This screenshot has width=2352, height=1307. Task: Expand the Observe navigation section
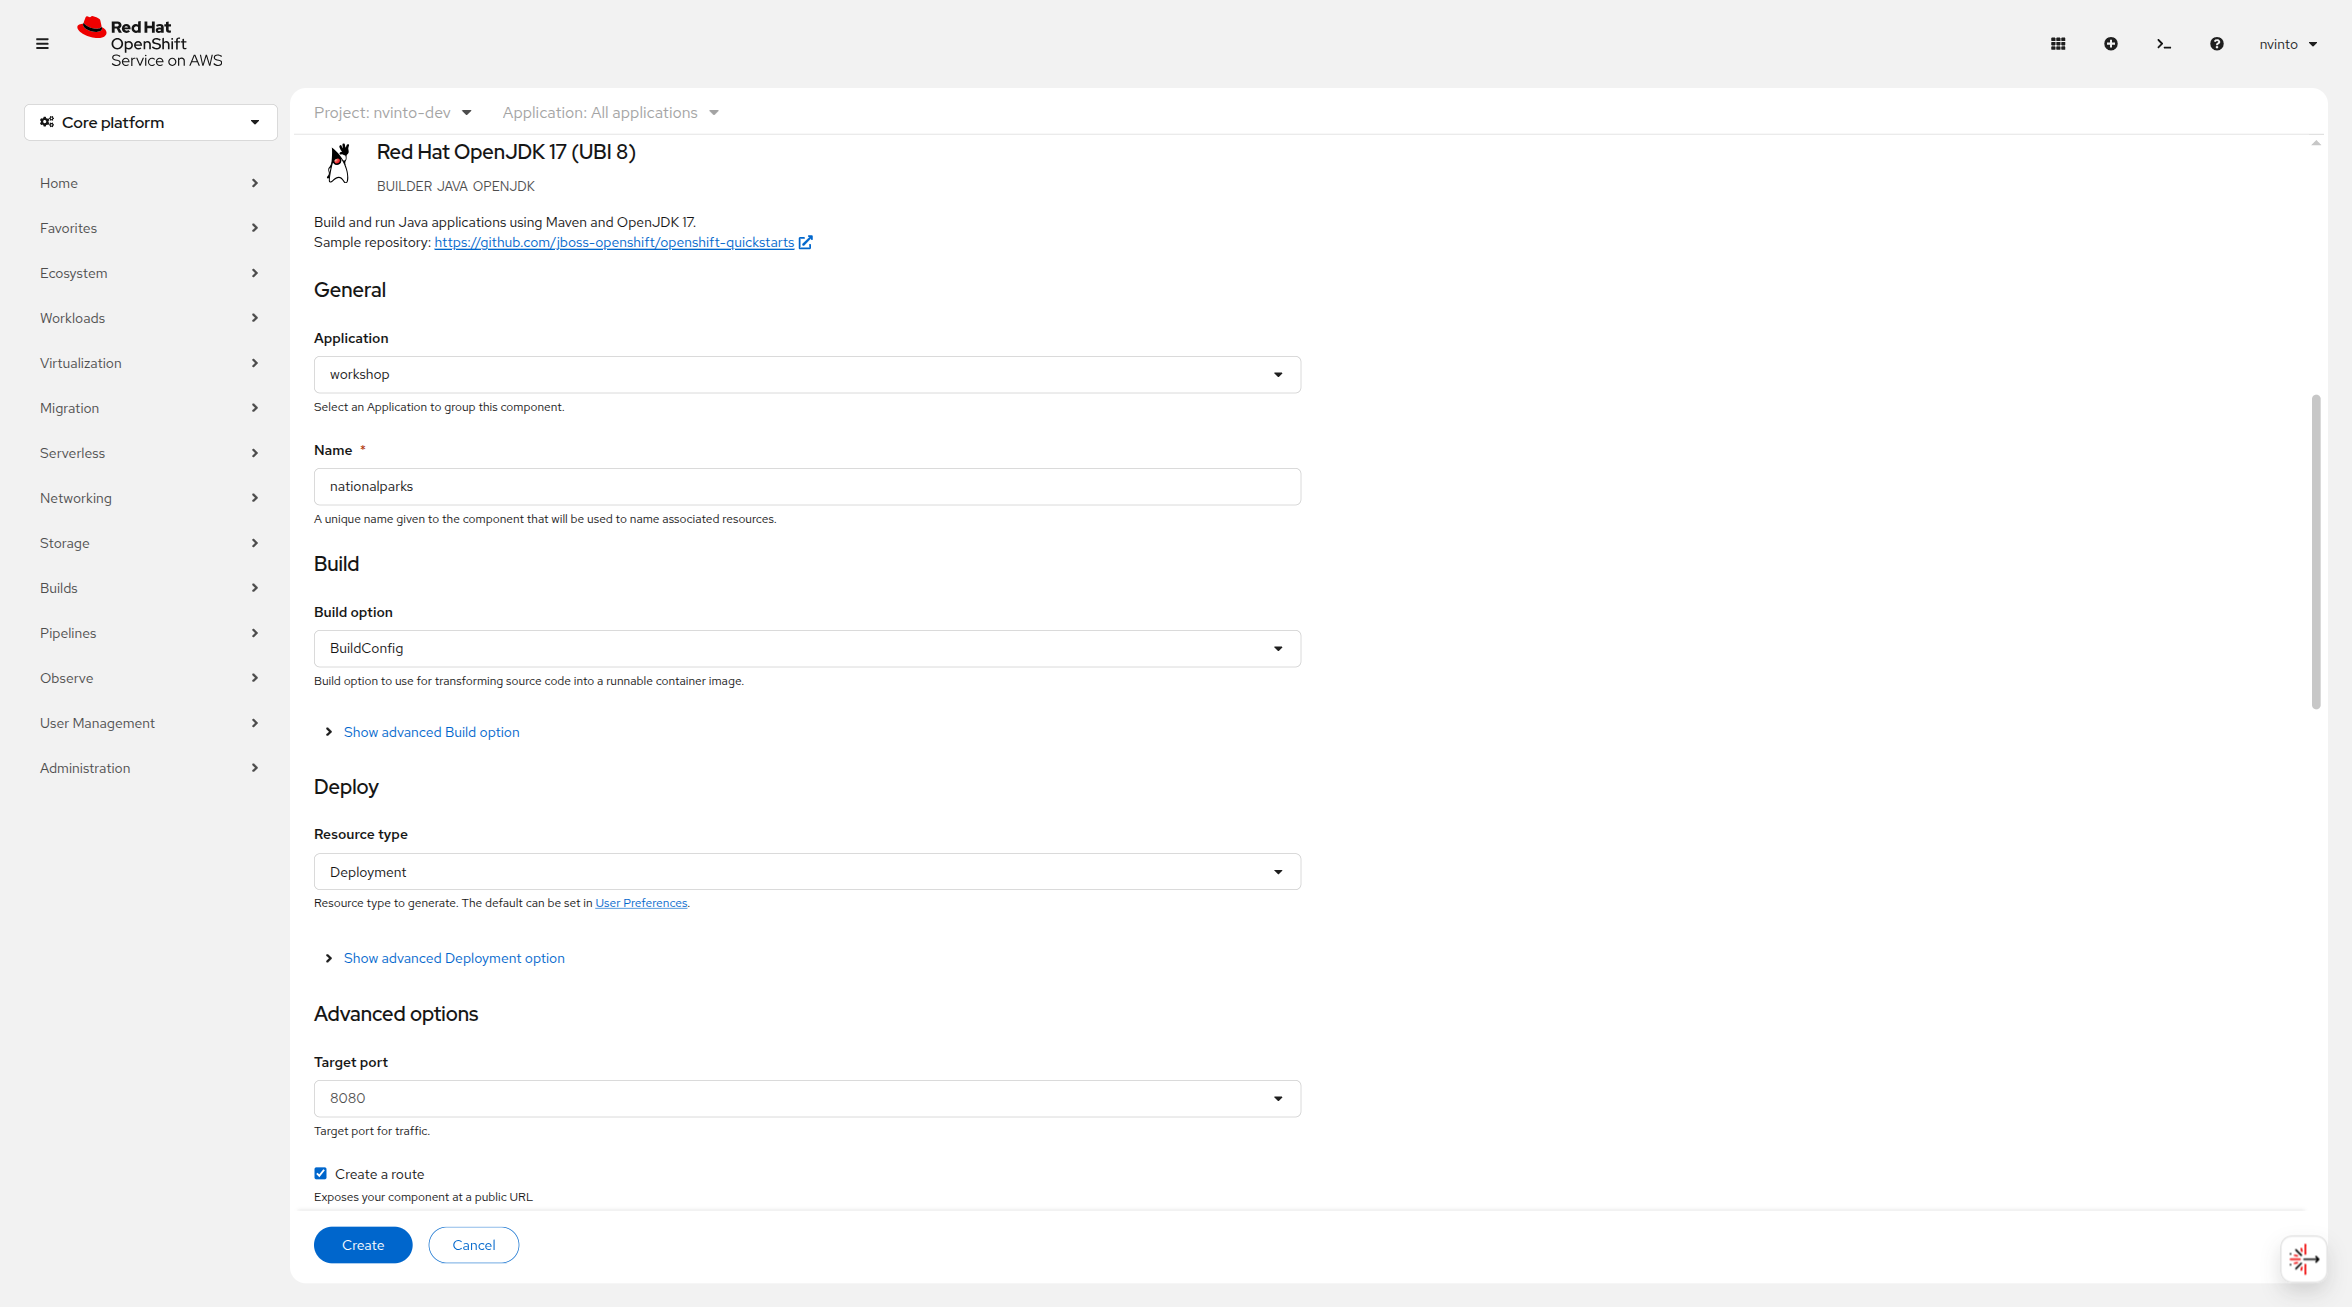[150, 678]
